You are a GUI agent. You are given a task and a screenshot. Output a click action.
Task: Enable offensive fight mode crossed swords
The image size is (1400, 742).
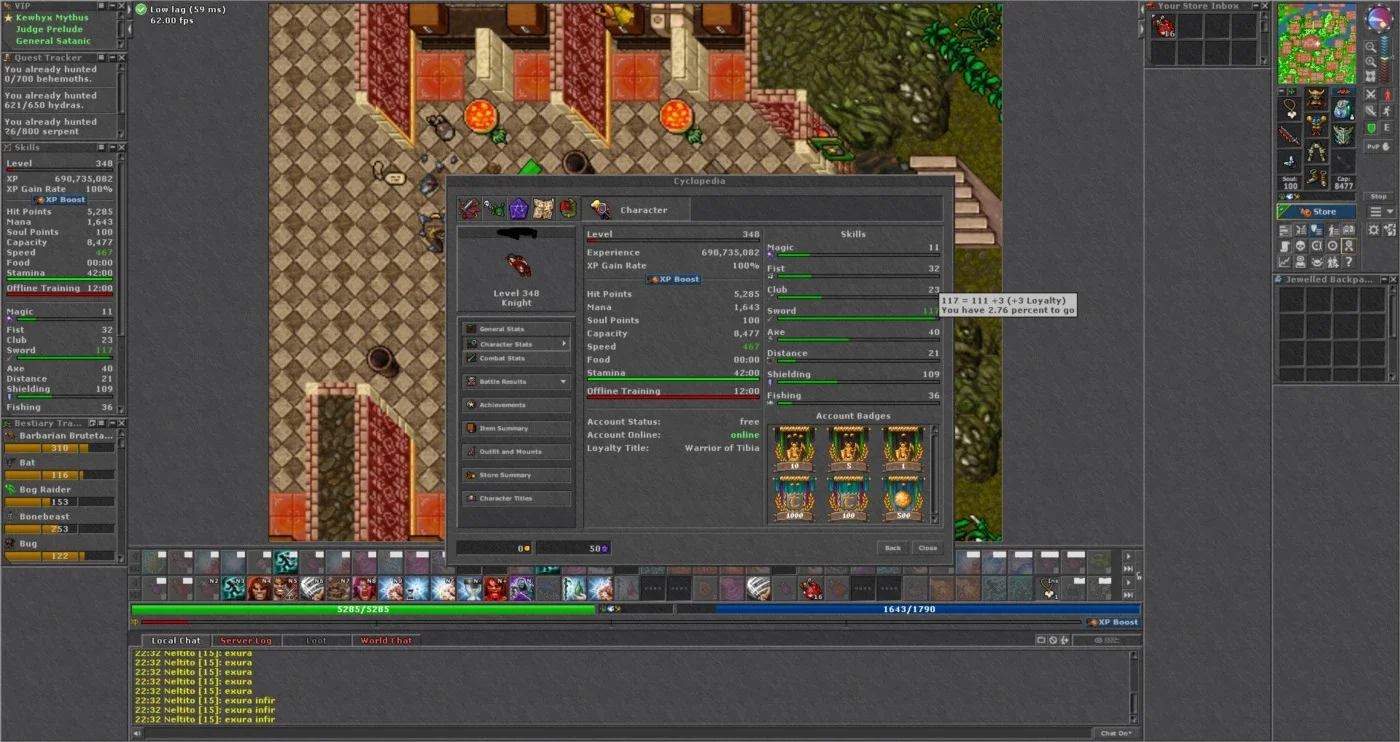(x=1370, y=94)
